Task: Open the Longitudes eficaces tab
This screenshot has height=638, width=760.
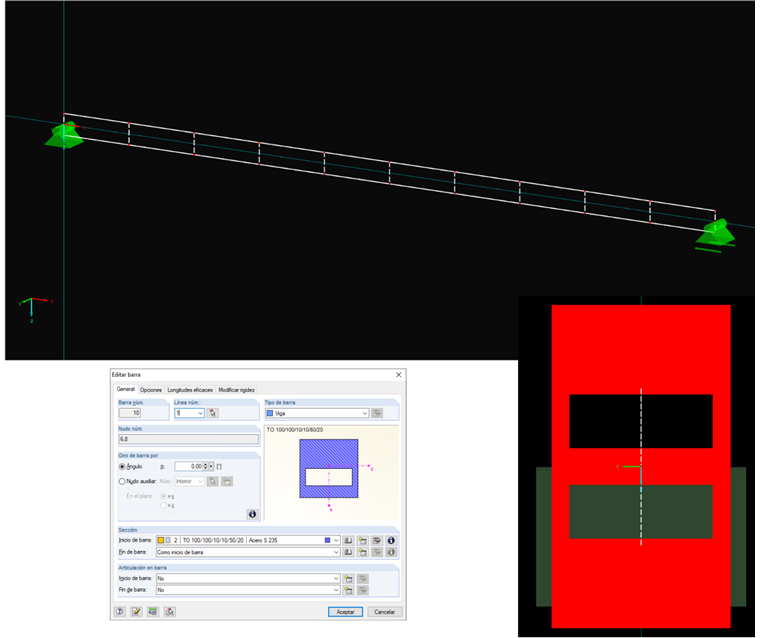Action: coord(190,390)
